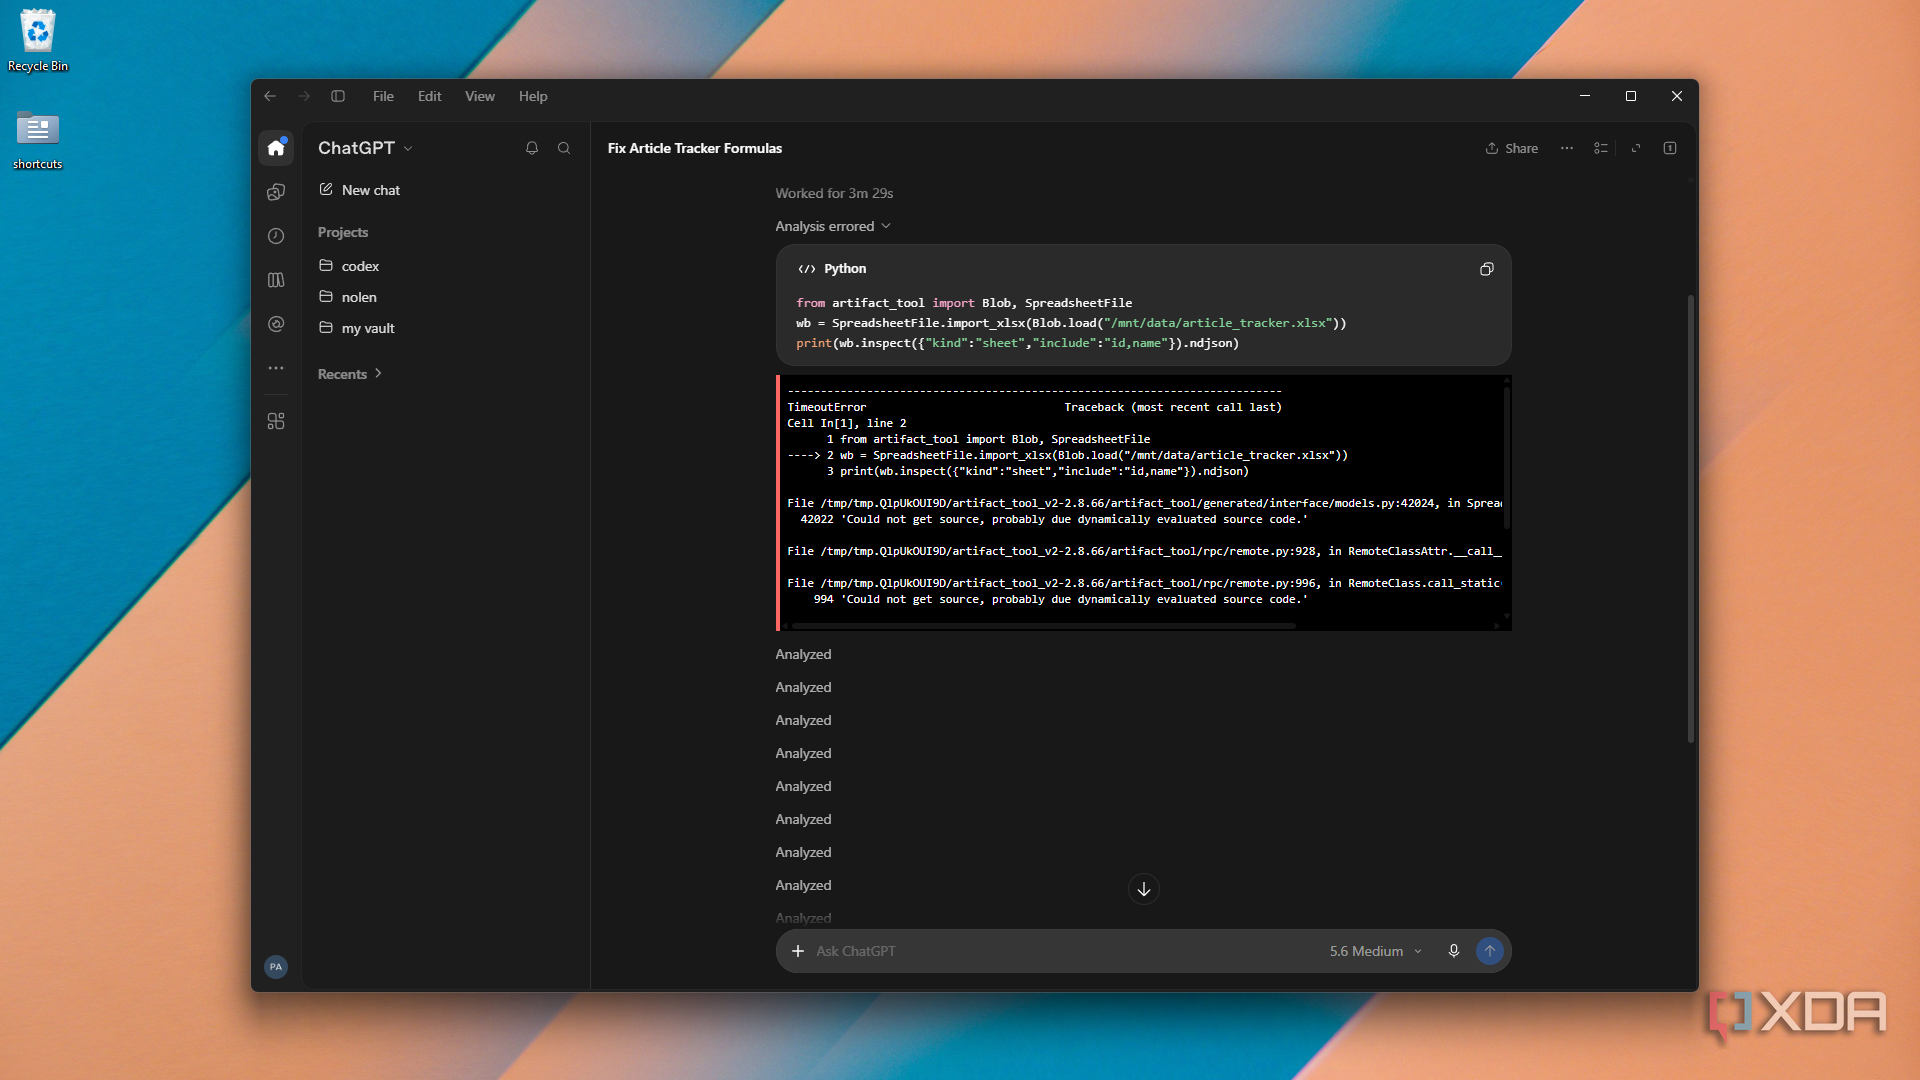This screenshot has width=1920, height=1080.
Task: Open the apps grid sidebar icon
Action: coord(276,421)
